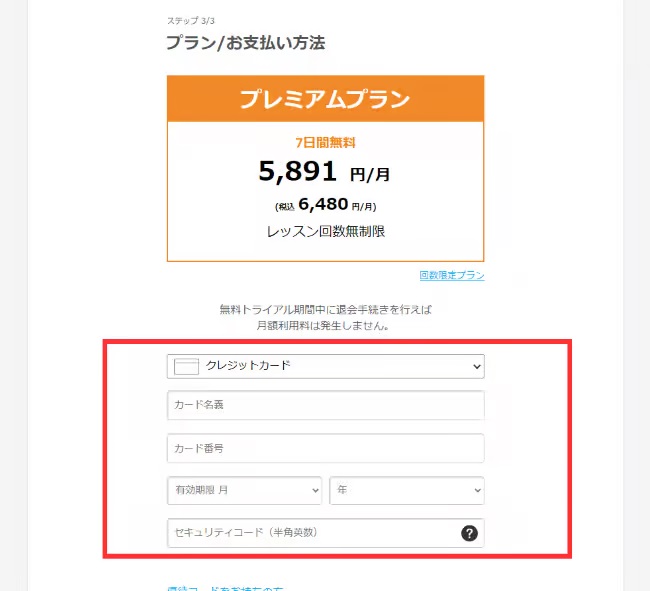Select the セキュリティコード input field

click(310, 533)
